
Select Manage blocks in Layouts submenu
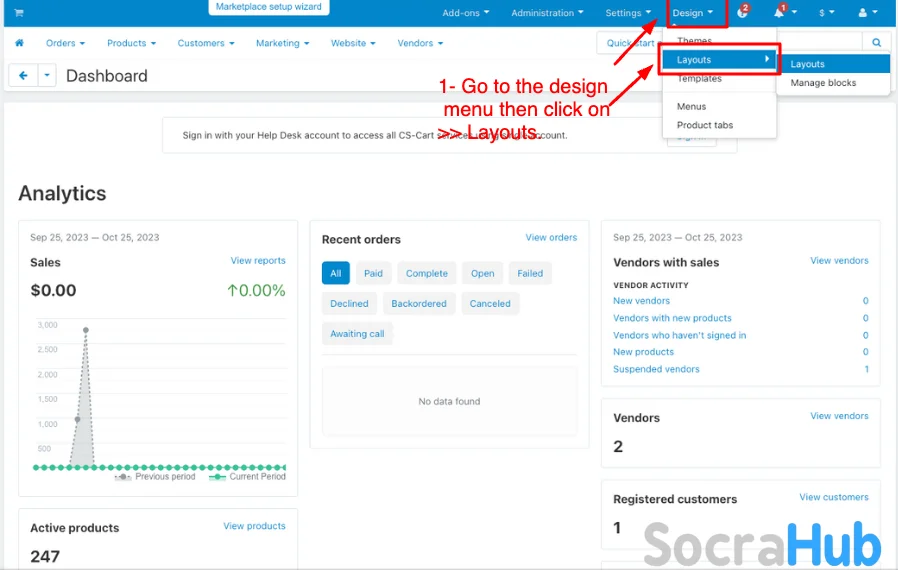[x=823, y=83]
